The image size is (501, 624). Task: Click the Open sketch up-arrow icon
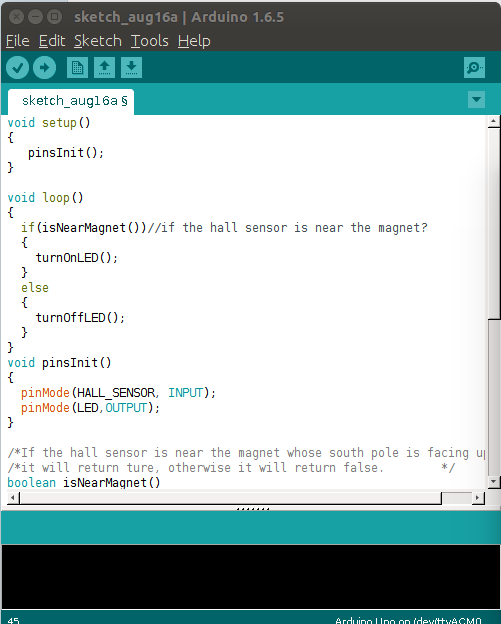[104, 68]
